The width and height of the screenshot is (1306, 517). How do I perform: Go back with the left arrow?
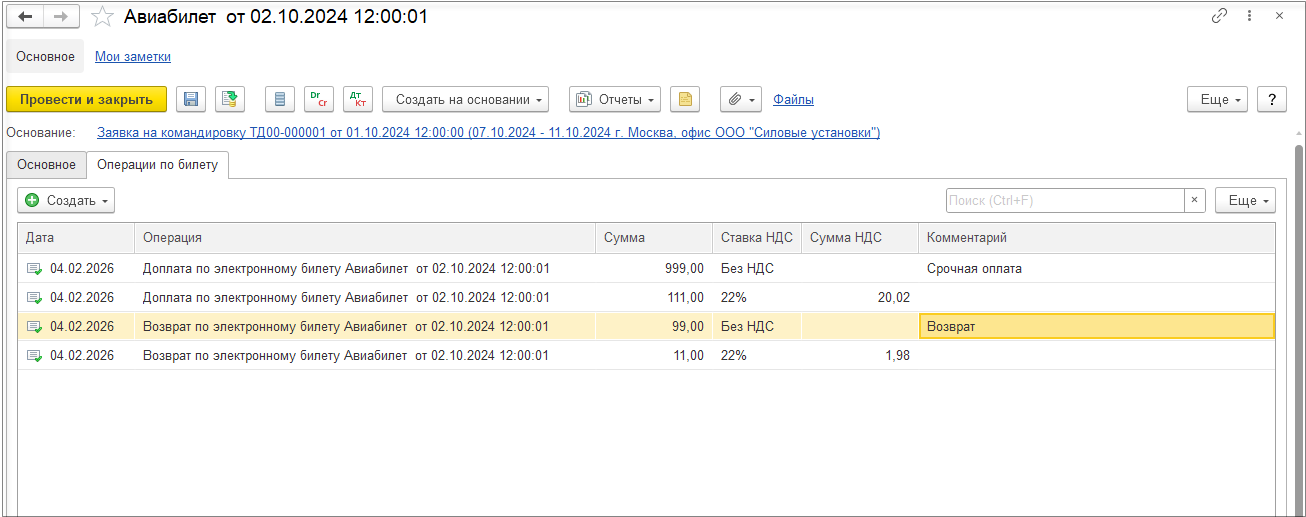click(x=25, y=17)
